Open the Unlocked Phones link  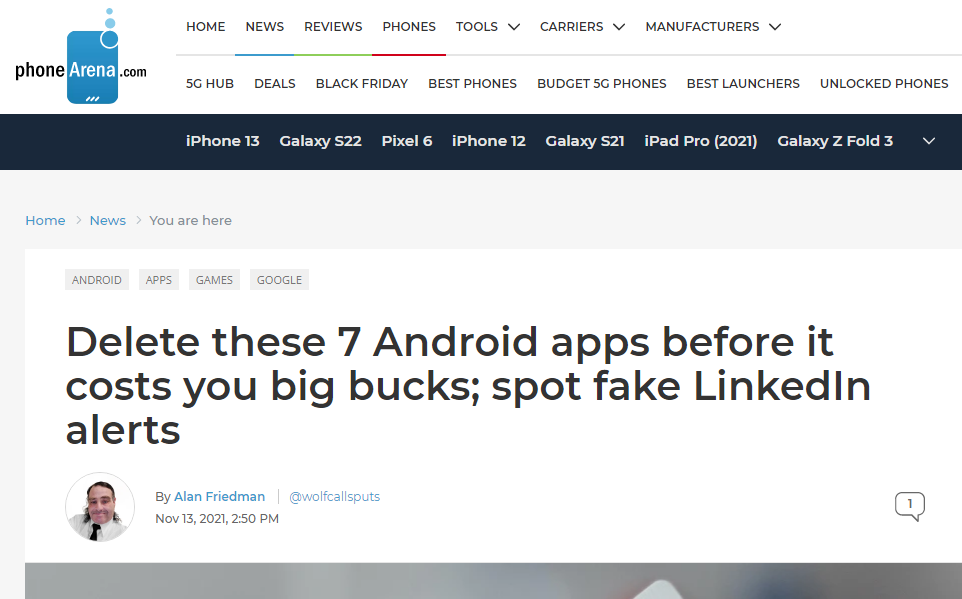[884, 83]
